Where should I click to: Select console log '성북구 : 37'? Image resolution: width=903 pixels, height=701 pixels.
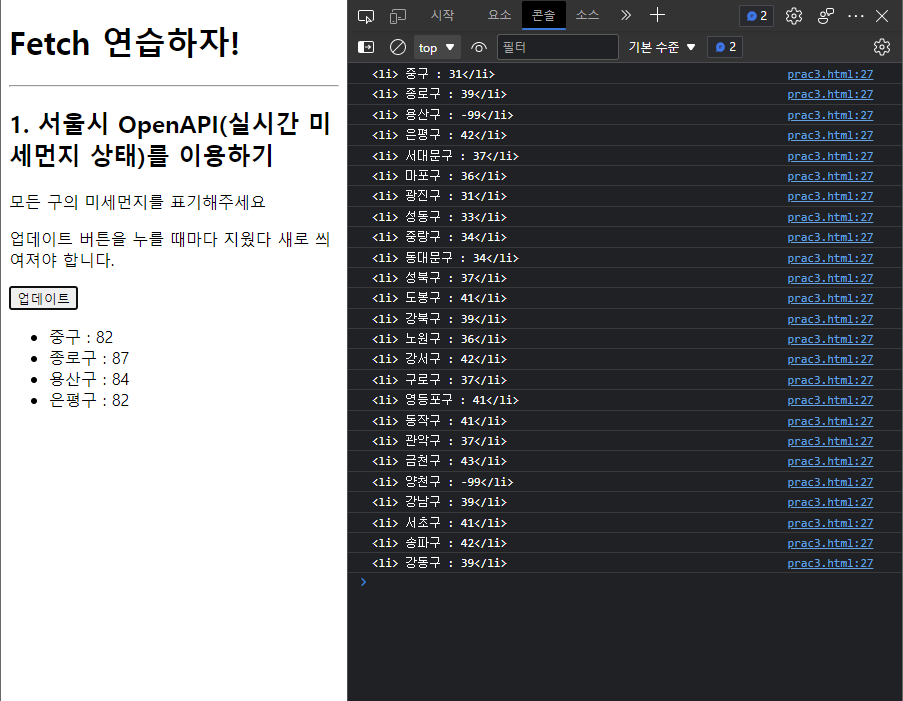tap(439, 278)
